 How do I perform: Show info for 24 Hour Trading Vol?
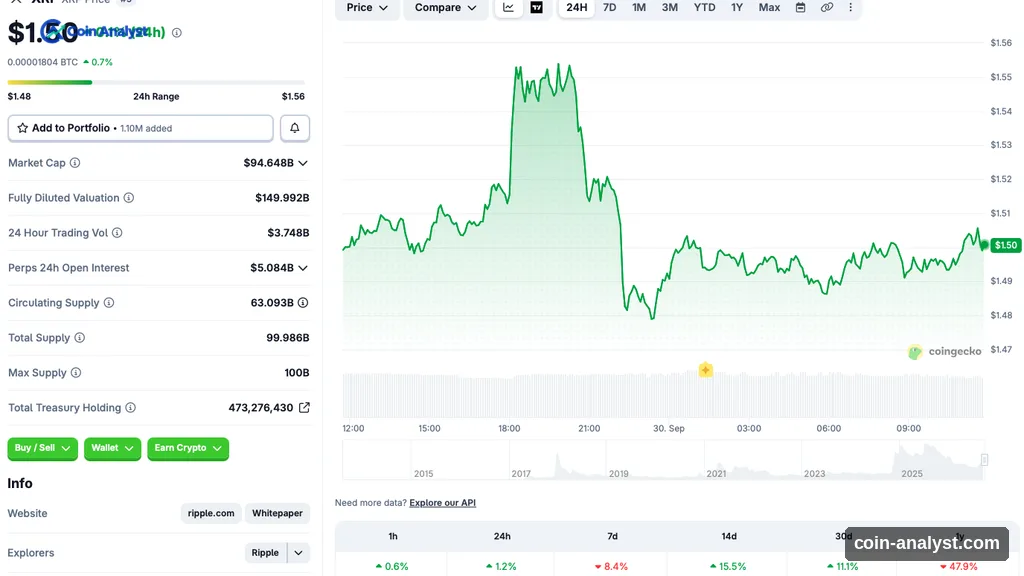tap(117, 232)
